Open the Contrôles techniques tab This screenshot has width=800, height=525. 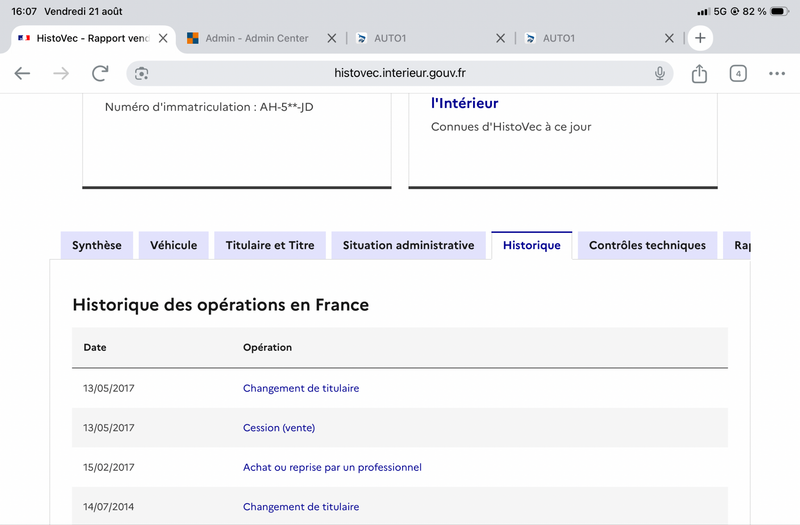tap(647, 245)
